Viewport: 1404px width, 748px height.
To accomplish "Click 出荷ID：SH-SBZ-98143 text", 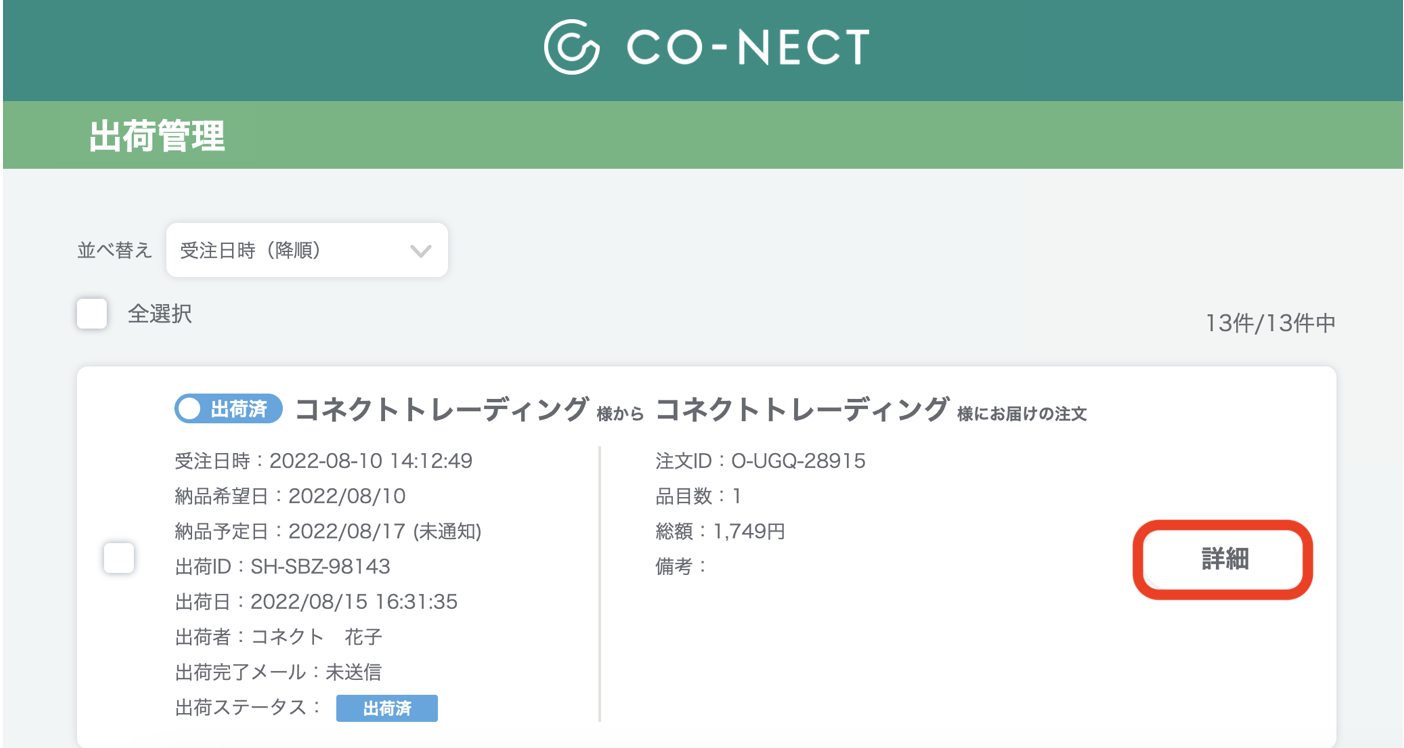I will 283,567.
